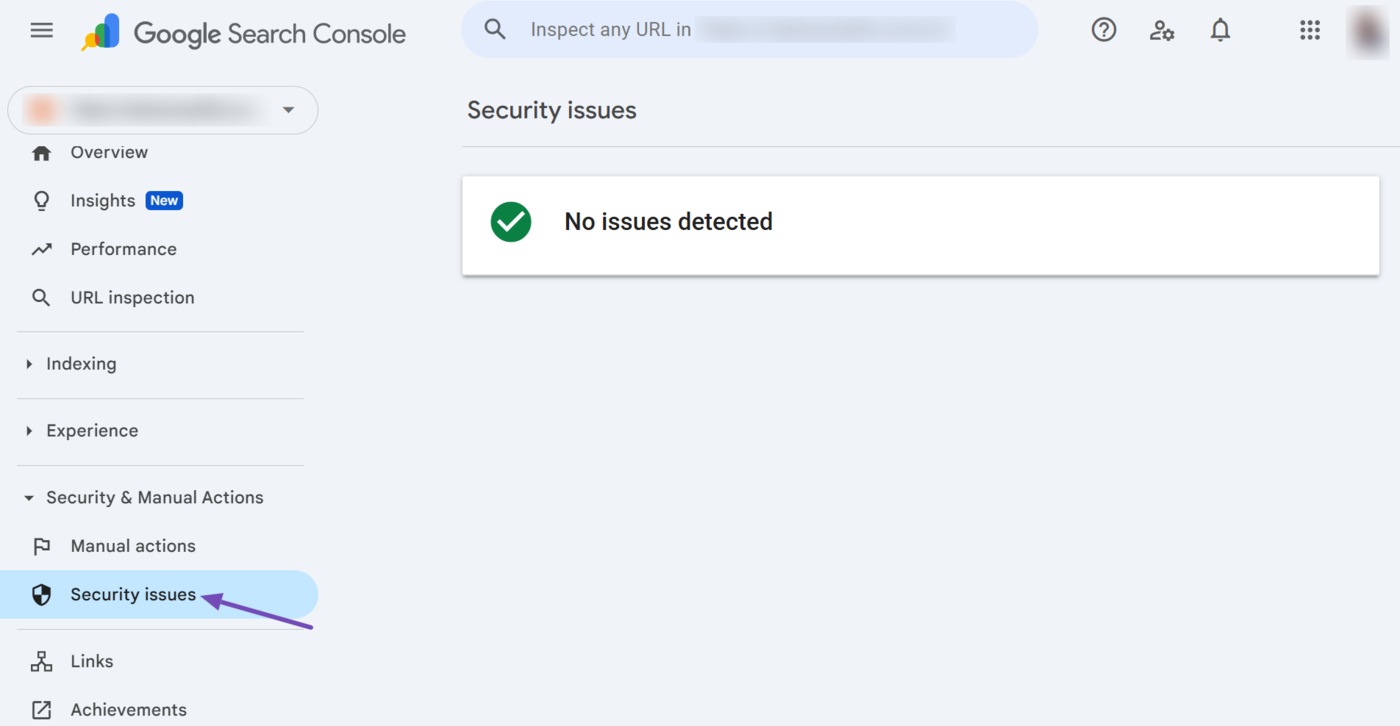This screenshot has height=726, width=1400.
Task: Open the Links report
Action: click(92, 662)
